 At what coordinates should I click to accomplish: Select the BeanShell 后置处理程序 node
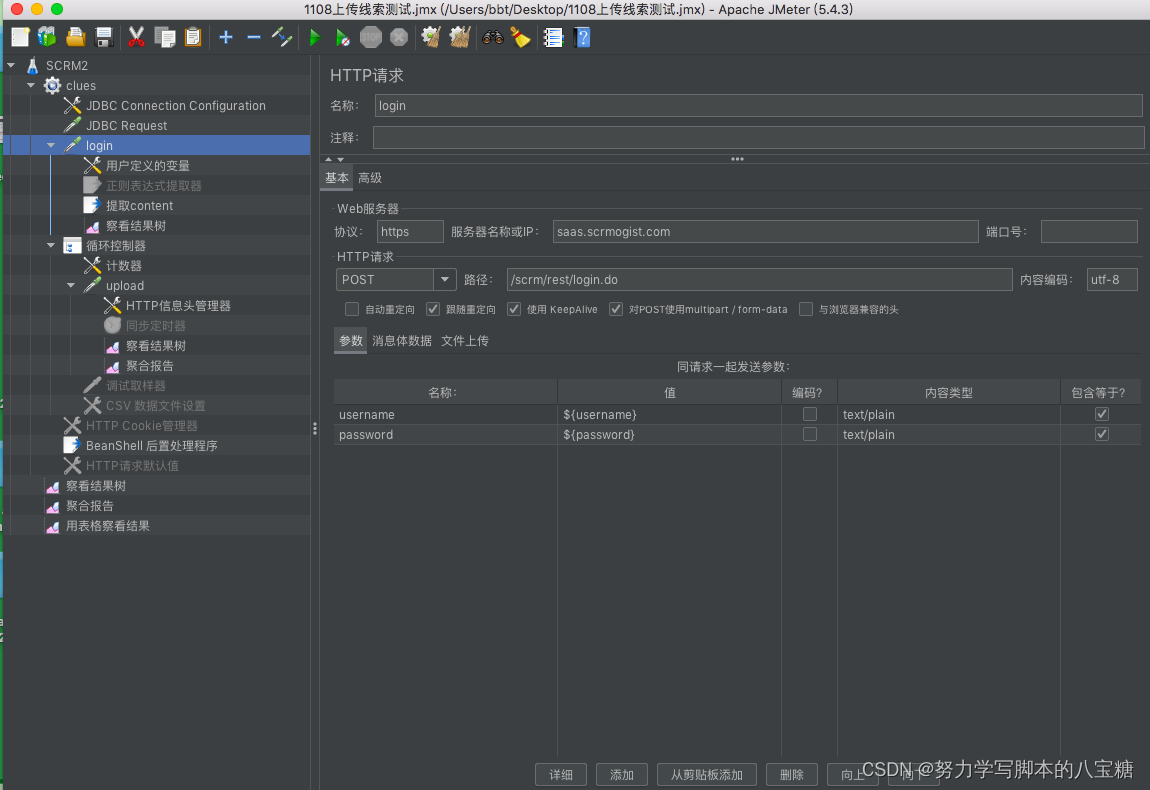pyautogui.click(x=151, y=445)
